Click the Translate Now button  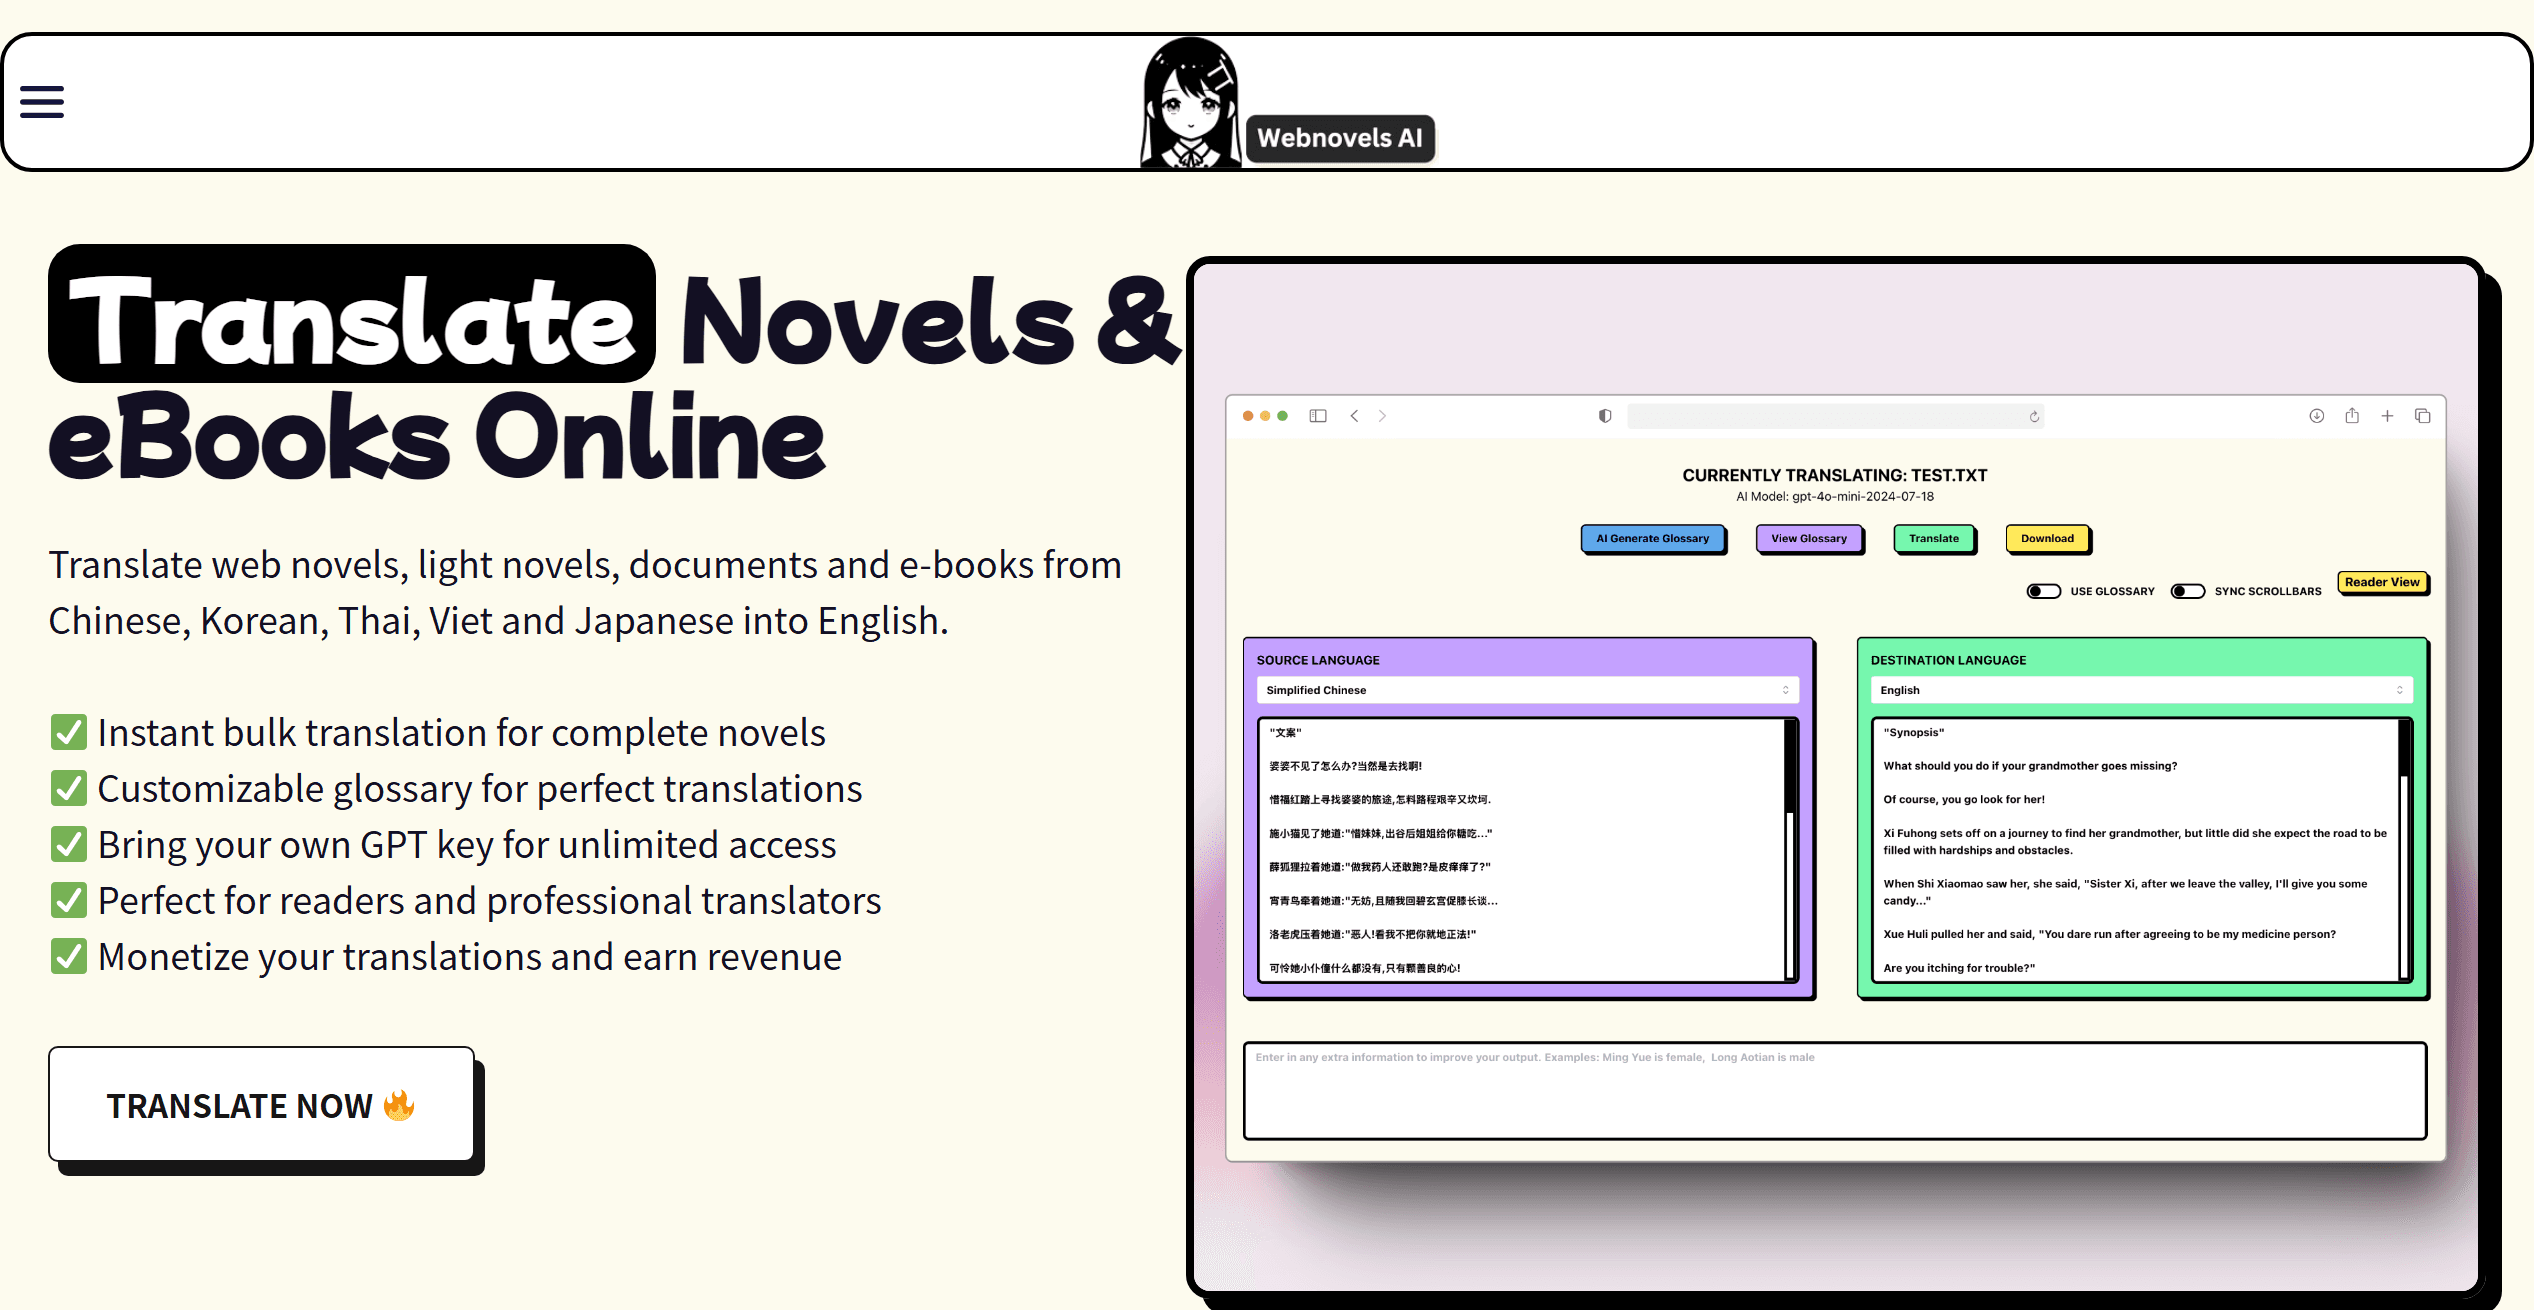point(261,1105)
